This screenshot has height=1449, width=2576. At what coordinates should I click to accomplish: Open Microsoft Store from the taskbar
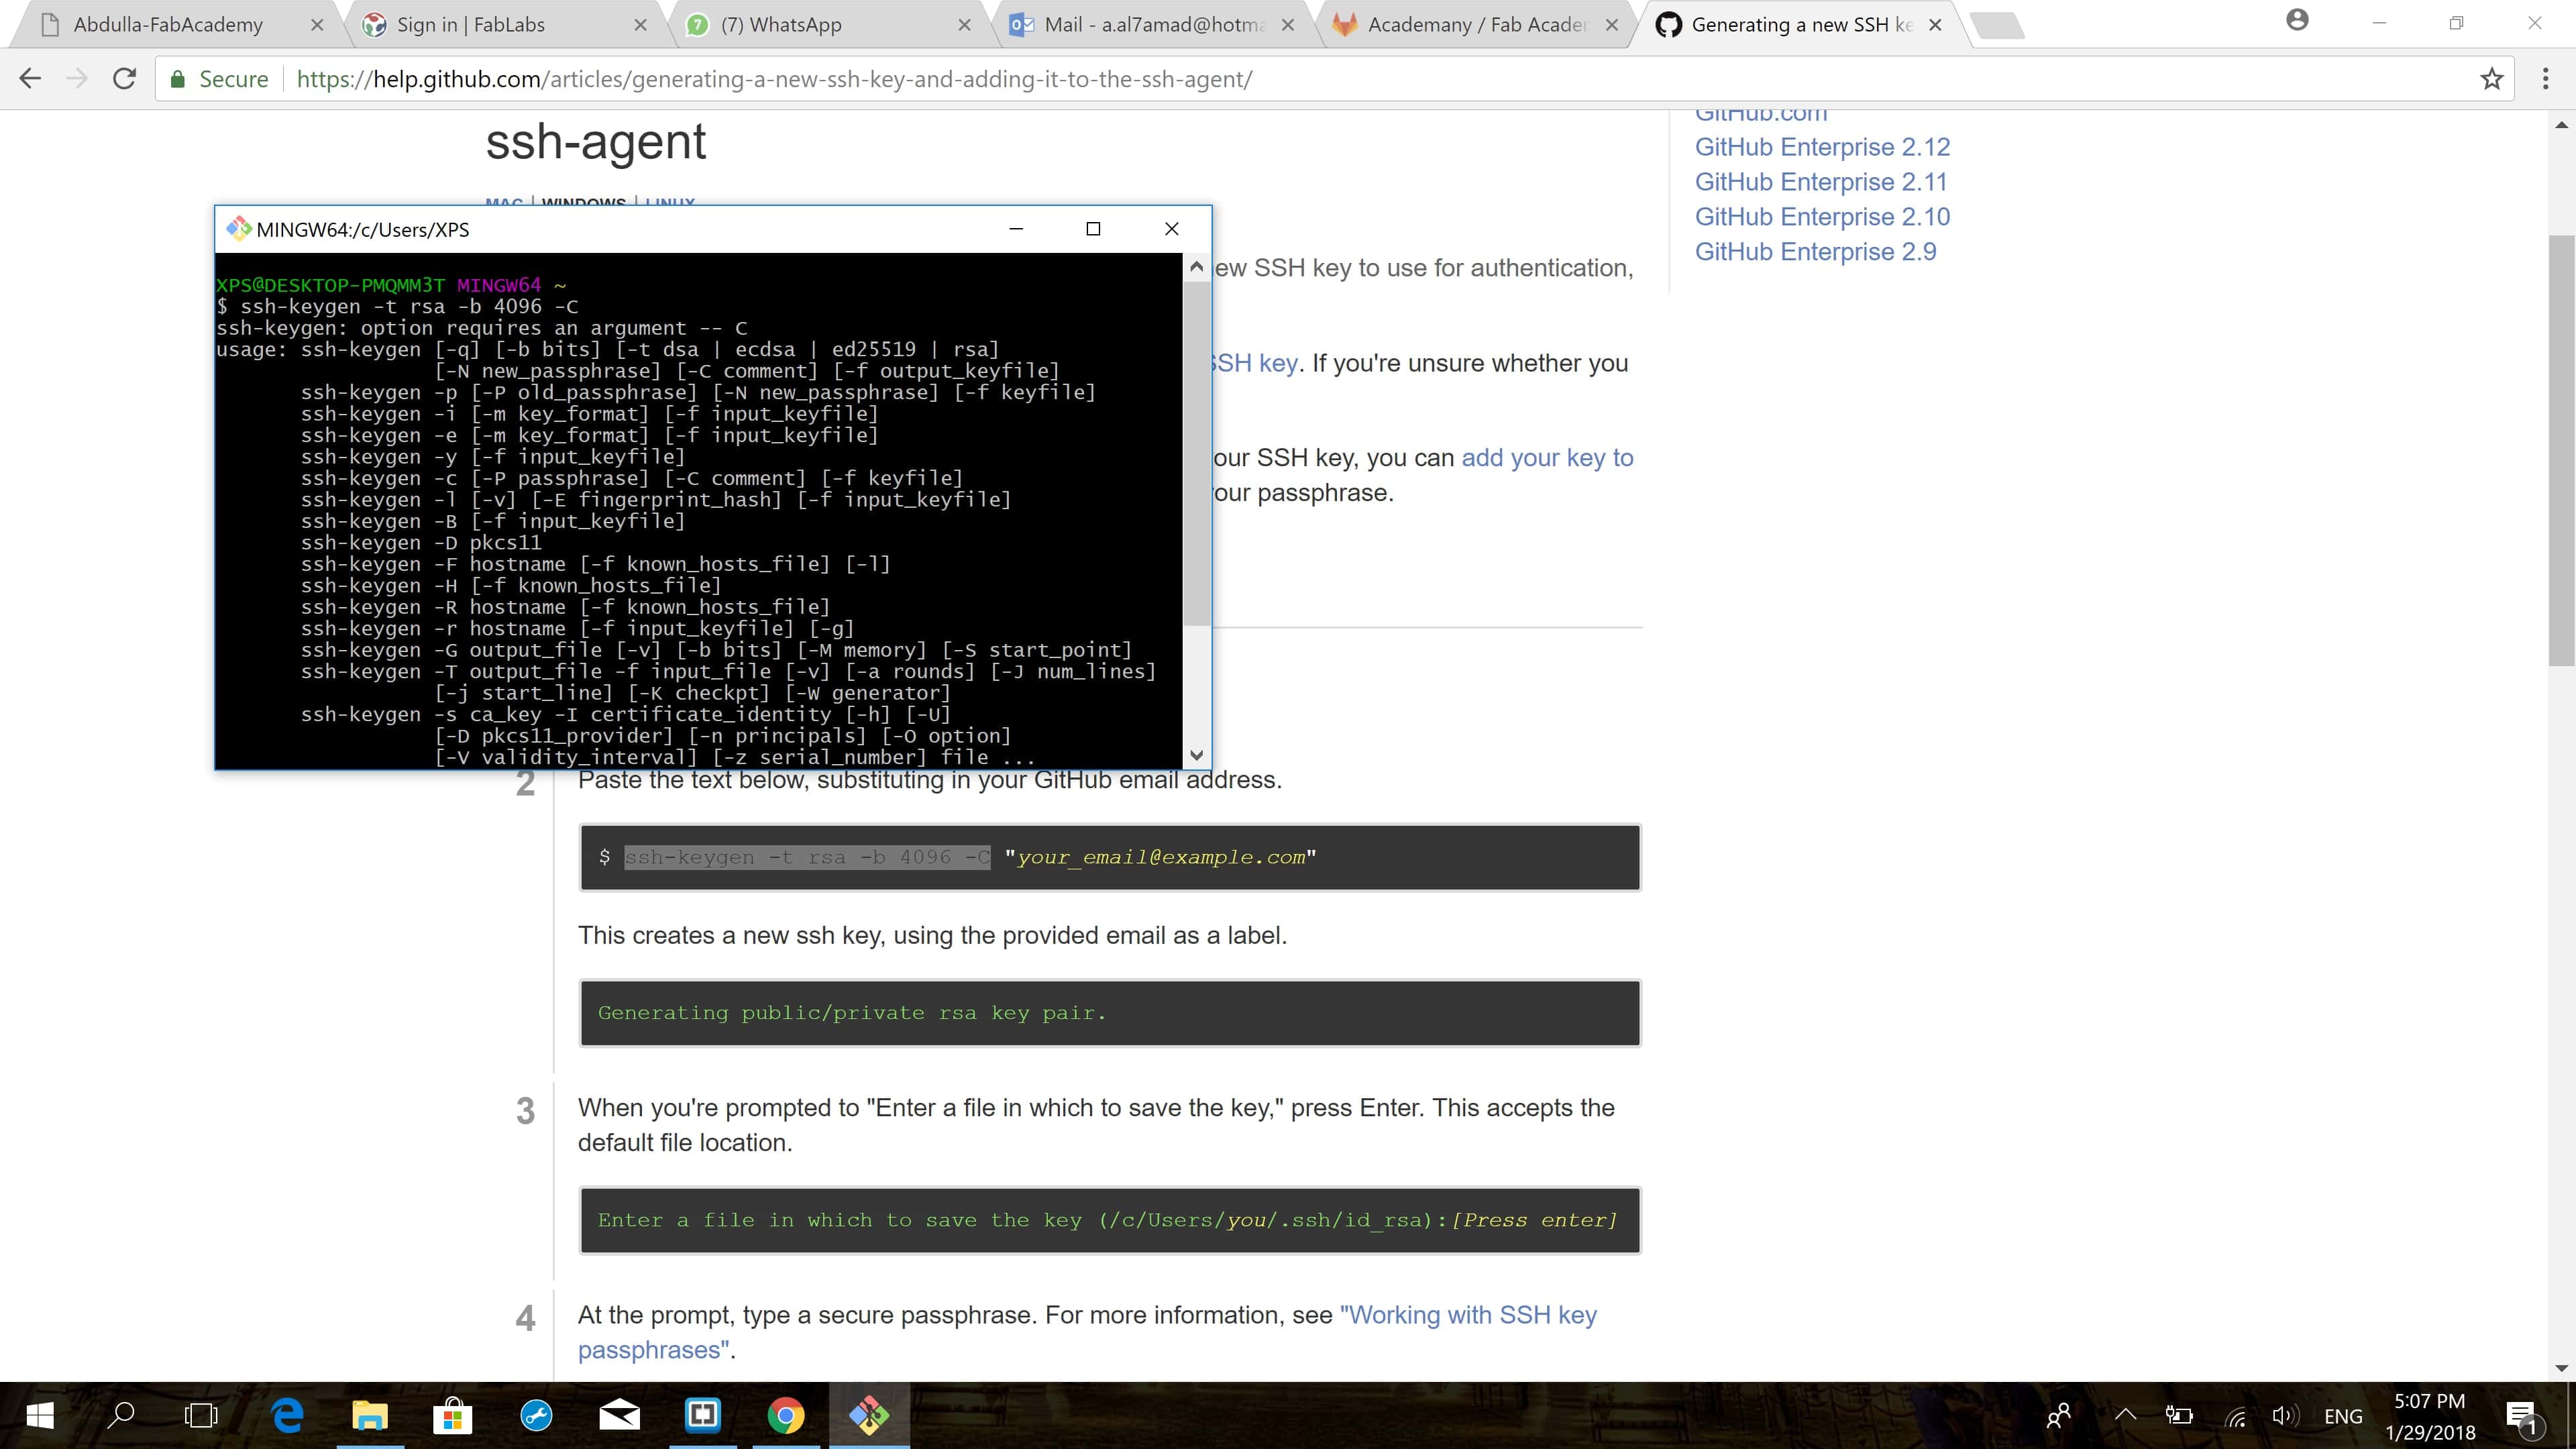coord(453,1415)
